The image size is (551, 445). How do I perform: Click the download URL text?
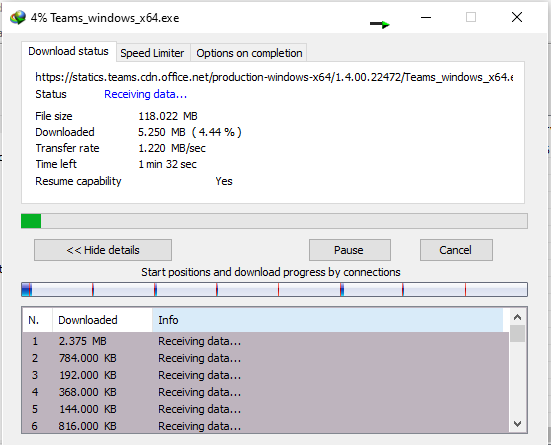(274, 77)
